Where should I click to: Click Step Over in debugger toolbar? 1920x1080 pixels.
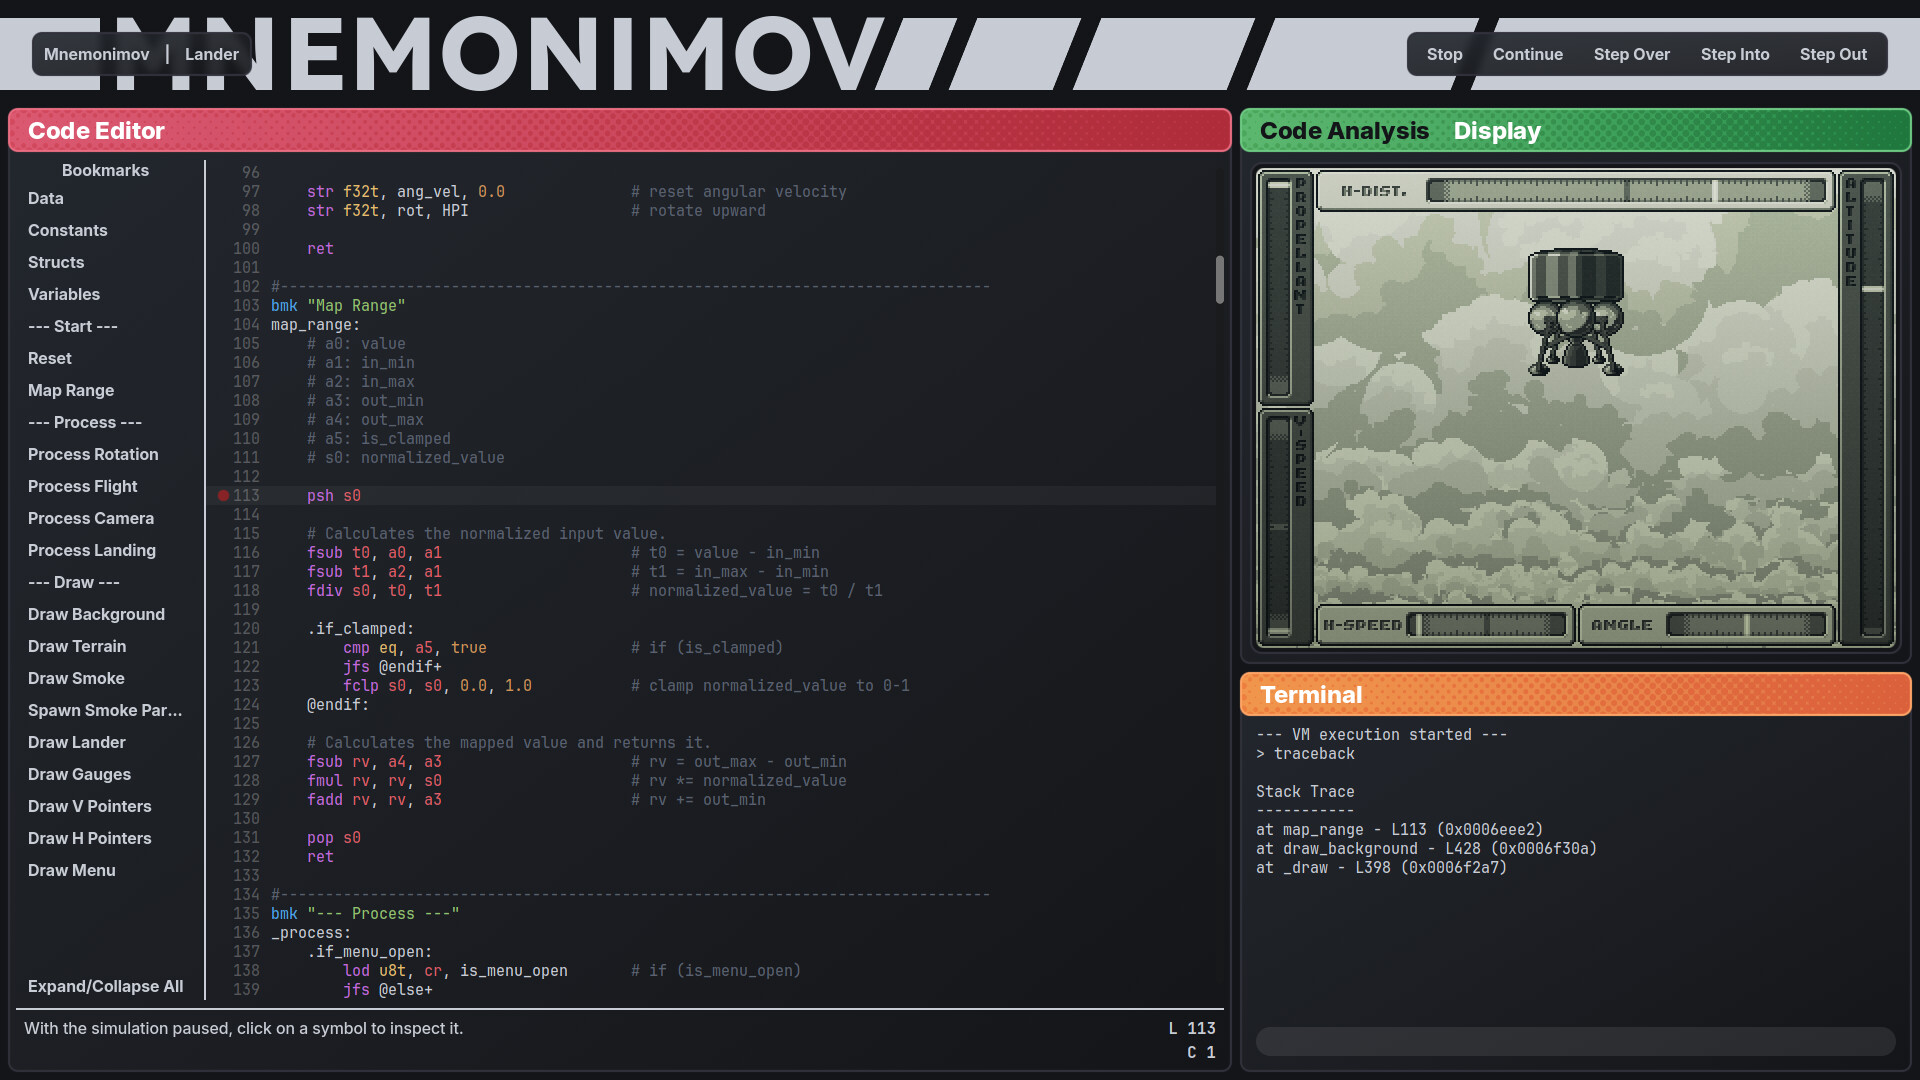(x=1631, y=54)
